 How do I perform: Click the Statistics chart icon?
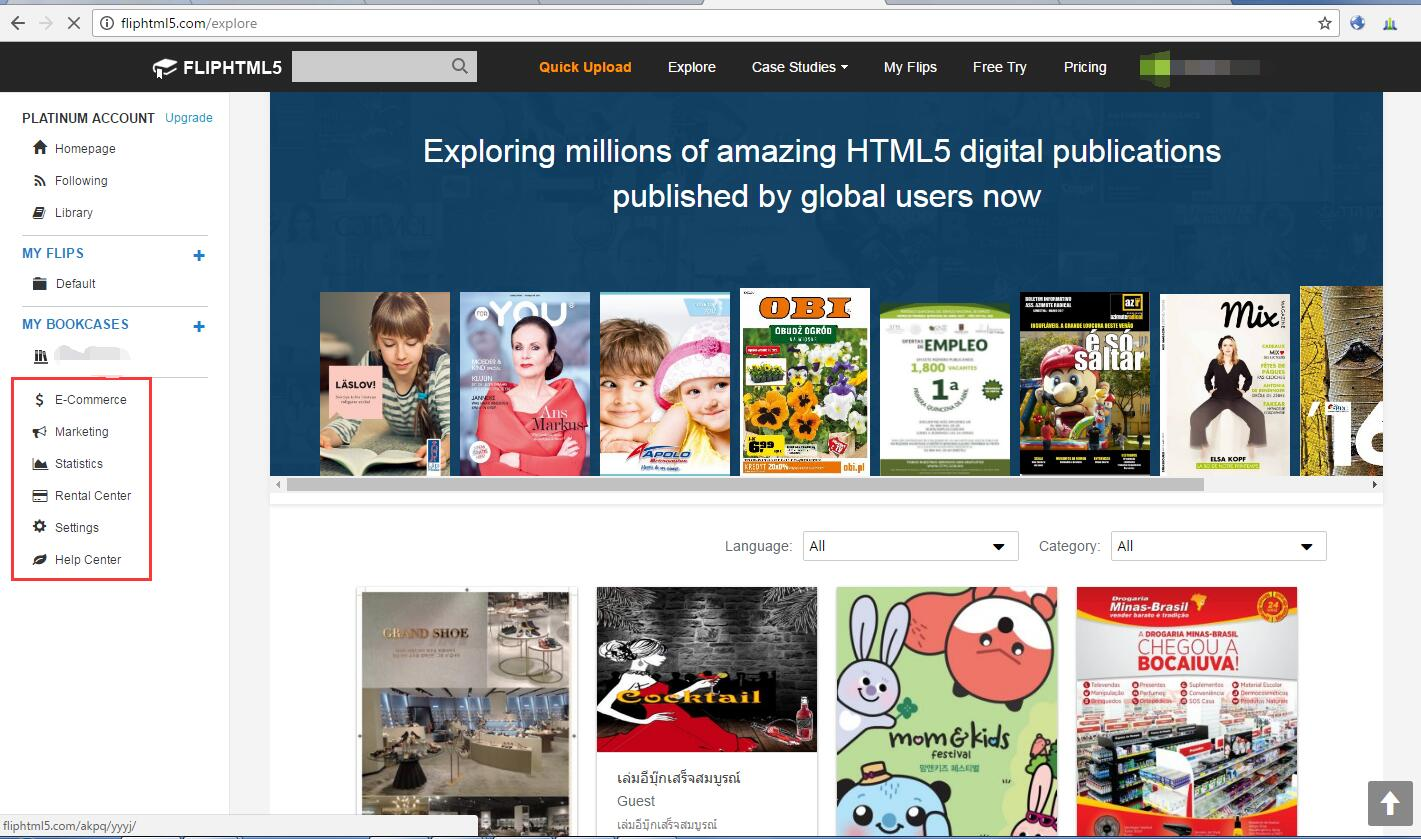[40, 464]
